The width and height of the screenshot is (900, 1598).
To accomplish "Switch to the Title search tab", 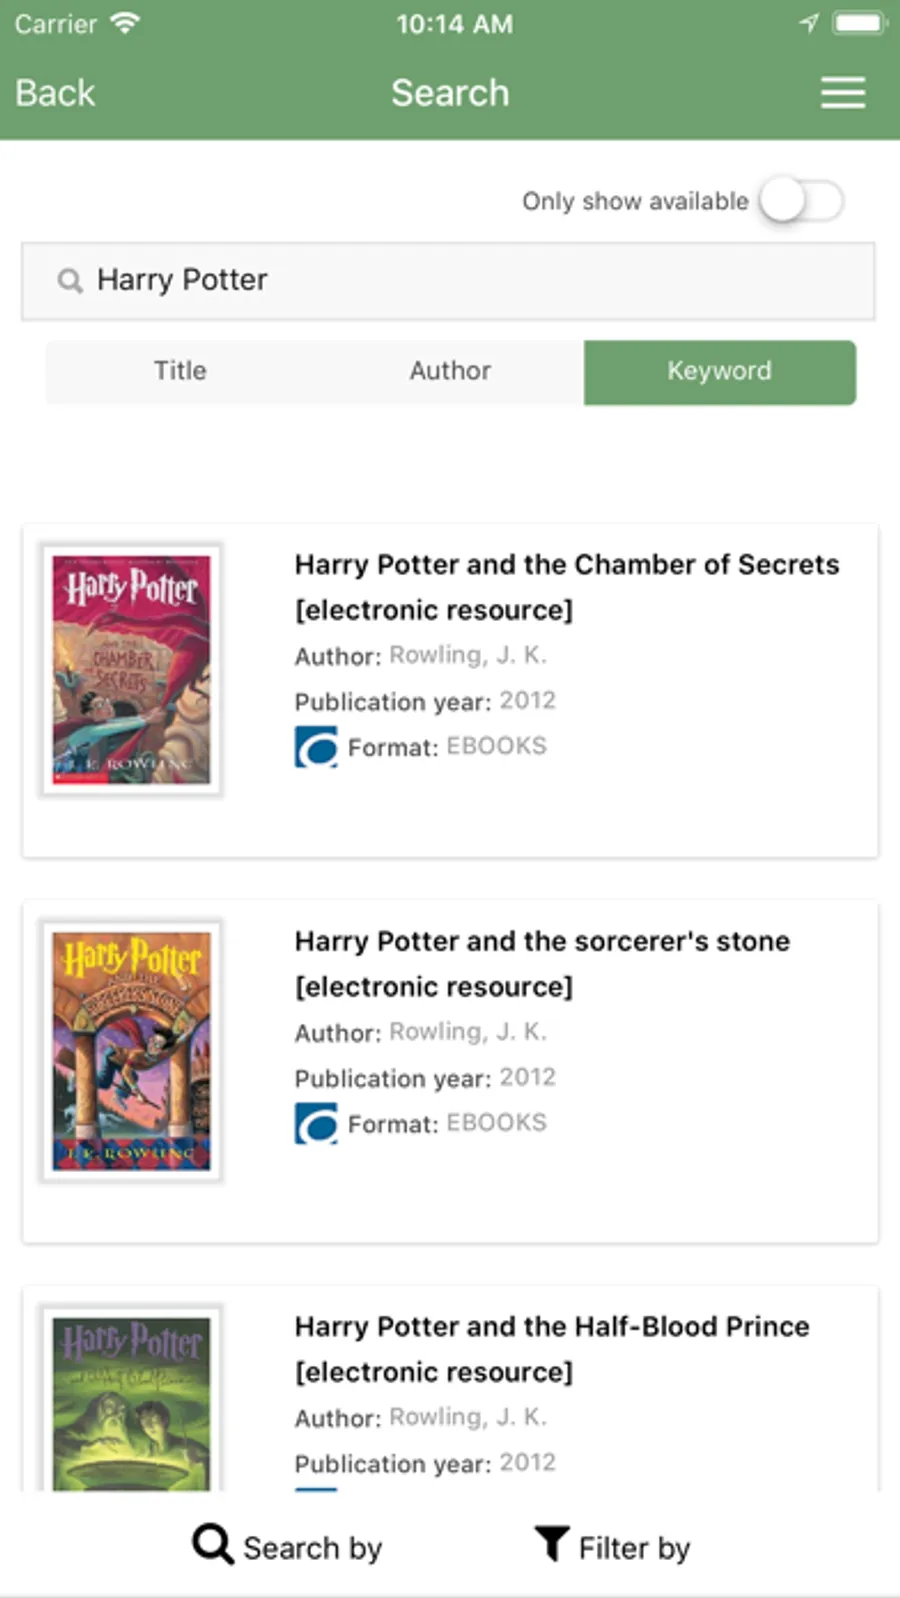I will pos(180,371).
